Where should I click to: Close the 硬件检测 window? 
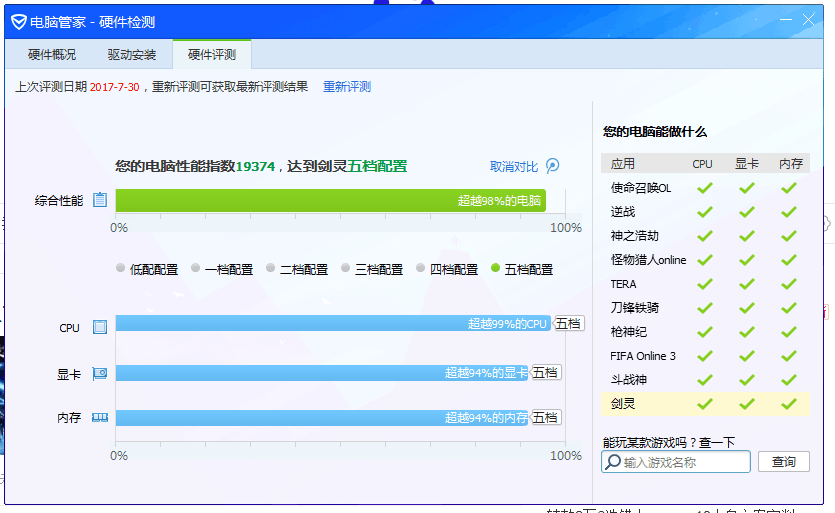pyautogui.click(x=808, y=20)
